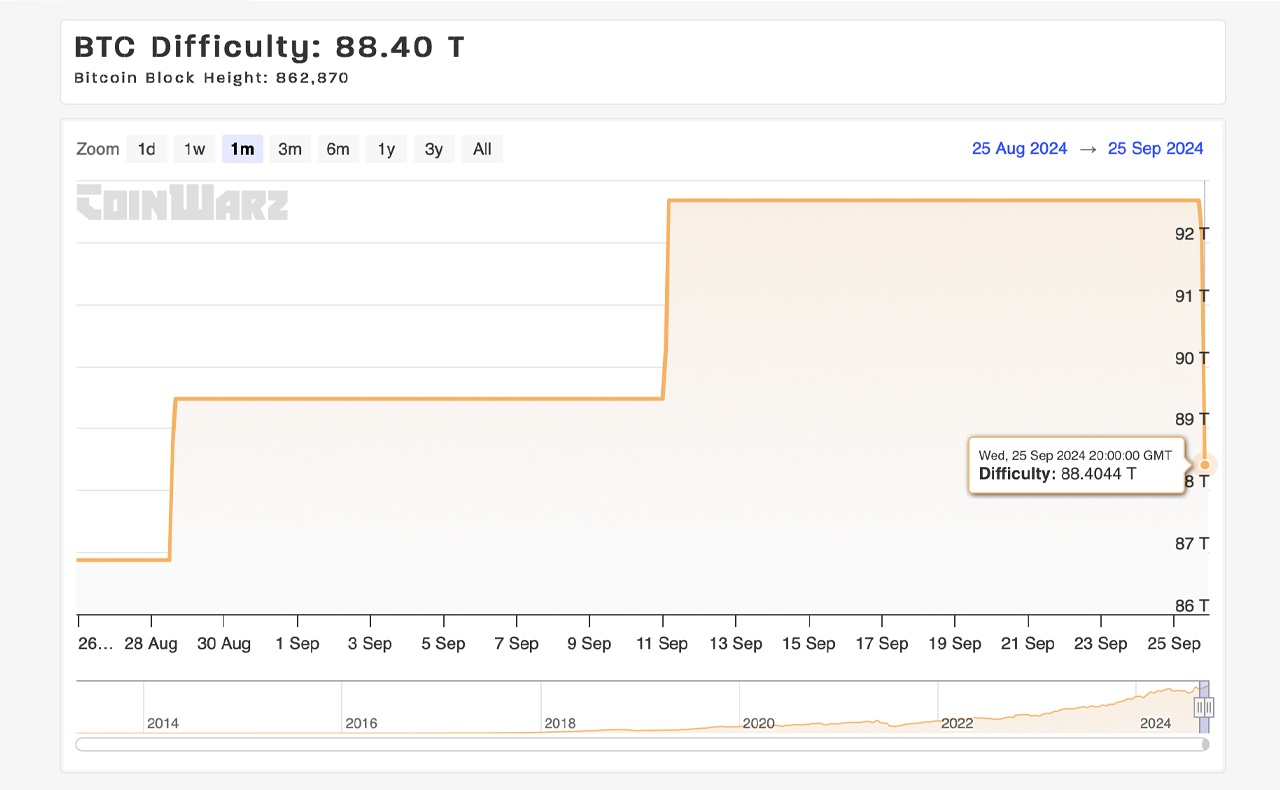The image size is (1280, 790).
Task: Click the active 1m zoom button
Action: tap(242, 149)
